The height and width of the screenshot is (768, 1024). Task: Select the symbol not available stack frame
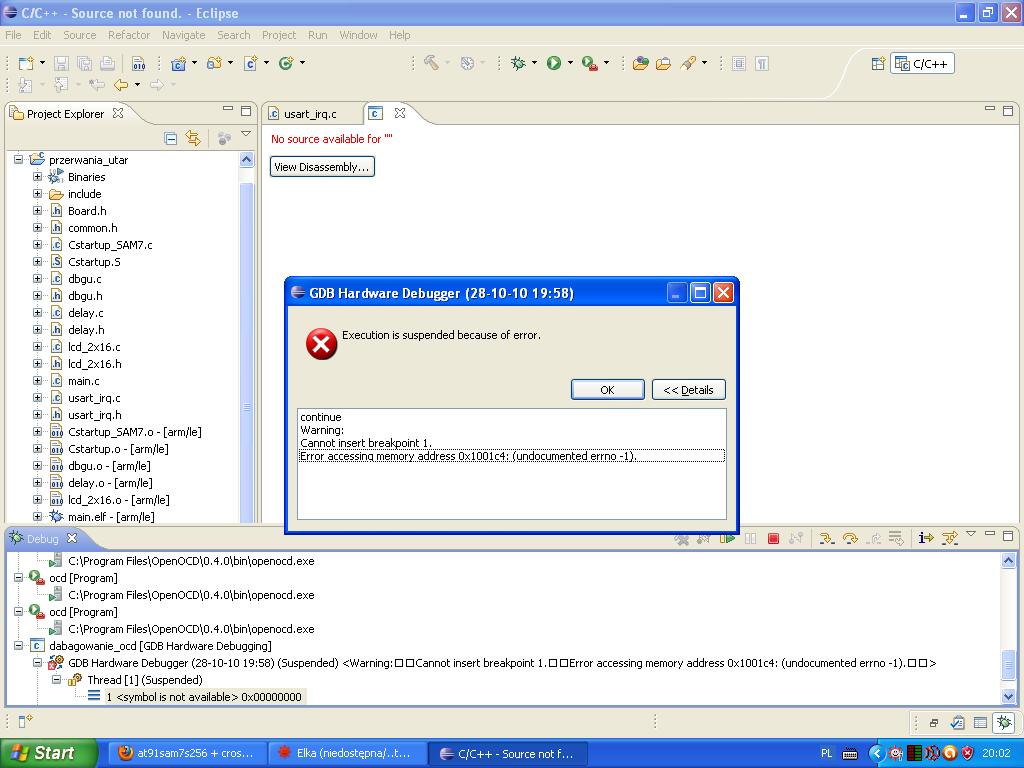pyautogui.click(x=204, y=697)
